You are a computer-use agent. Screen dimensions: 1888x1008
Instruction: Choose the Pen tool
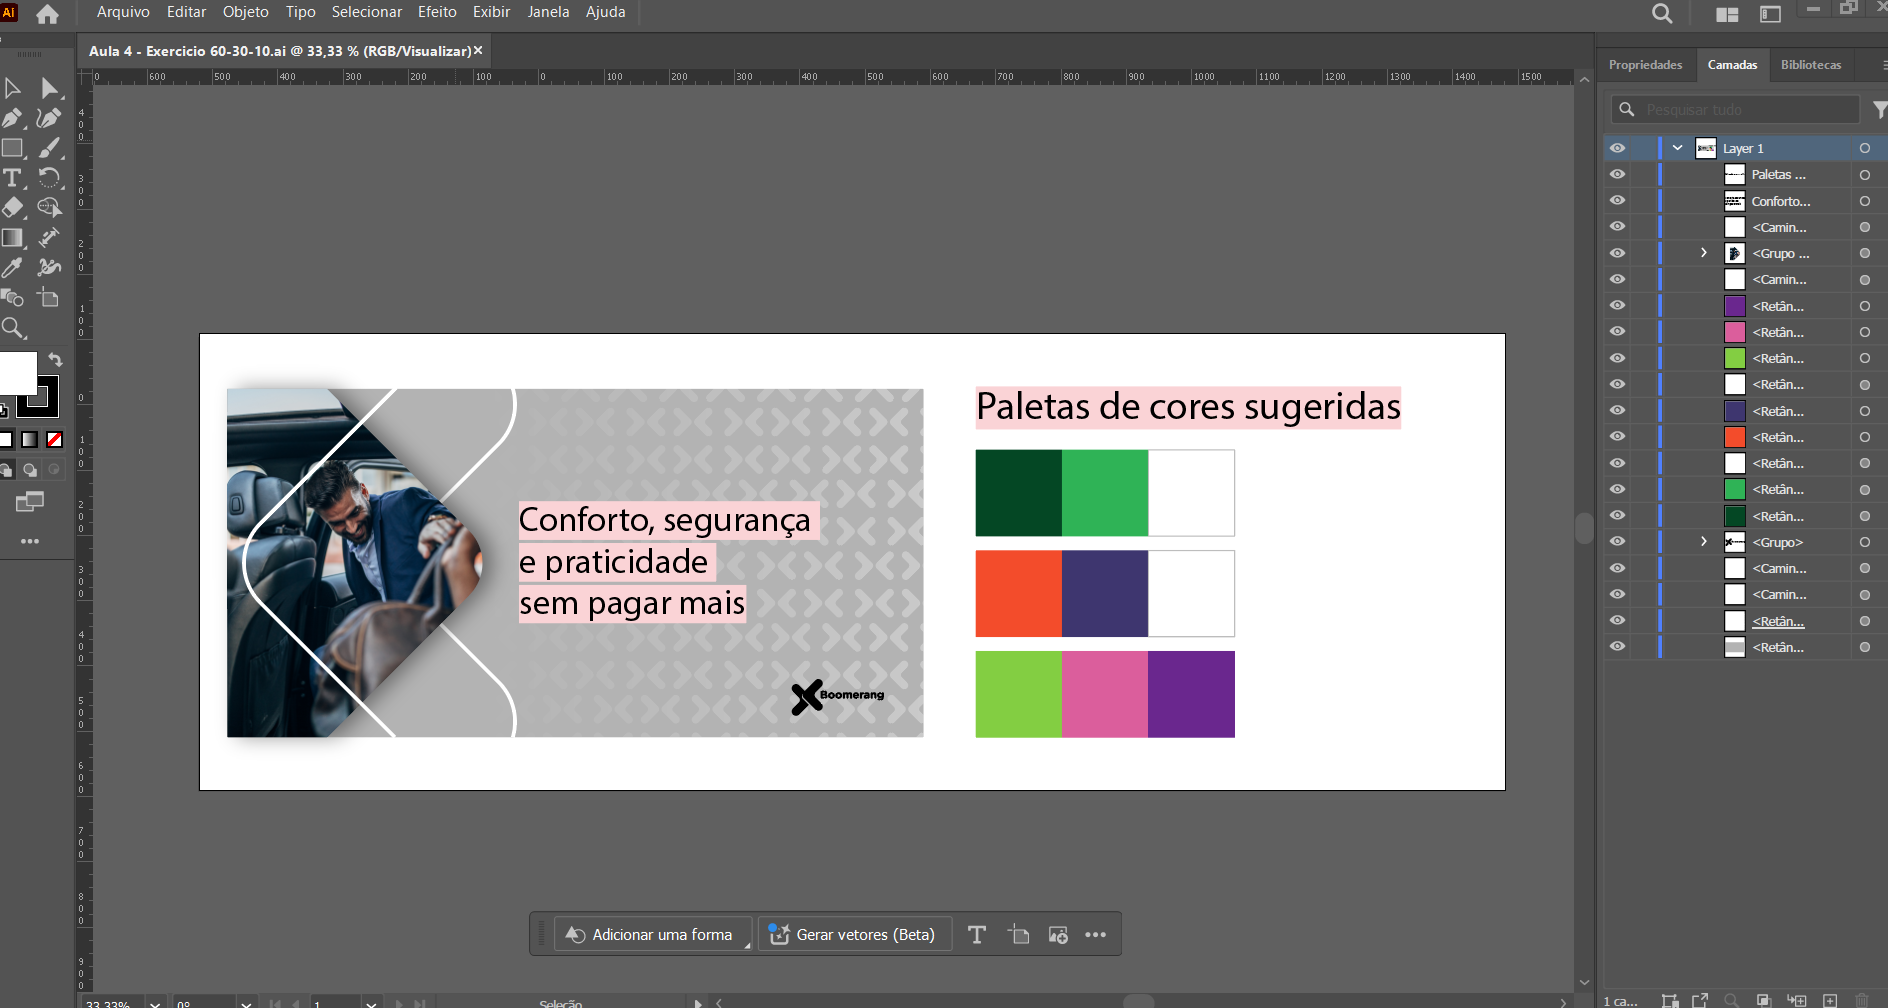[x=13, y=118]
